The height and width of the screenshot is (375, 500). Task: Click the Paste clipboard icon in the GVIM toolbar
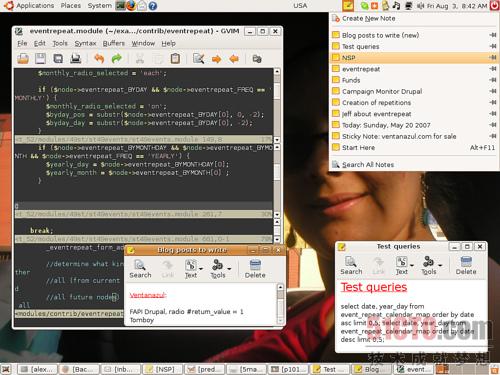pos(175,59)
